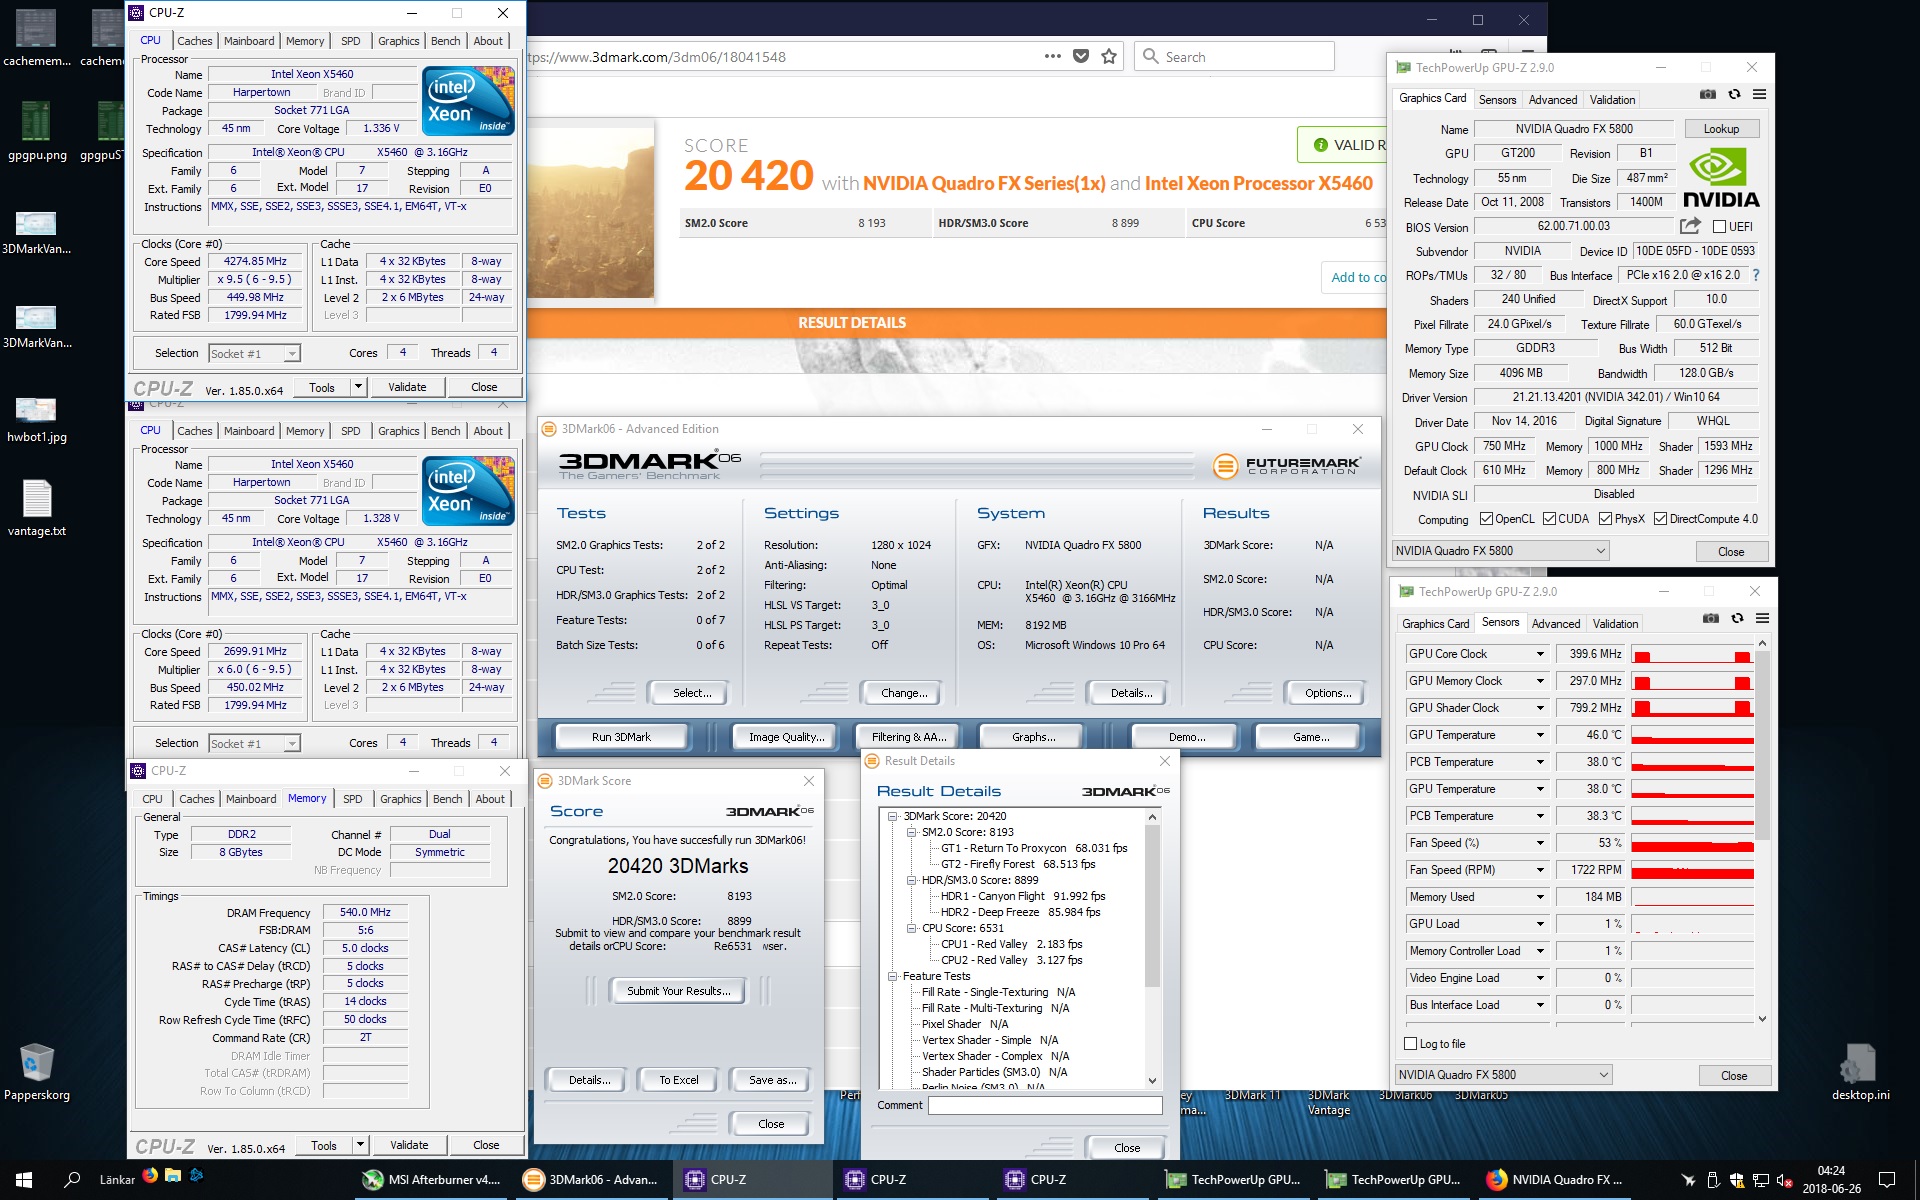Switch to Validation tab in GPU-Z Sensors window
The image size is (1920, 1200).
click(x=1615, y=623)
